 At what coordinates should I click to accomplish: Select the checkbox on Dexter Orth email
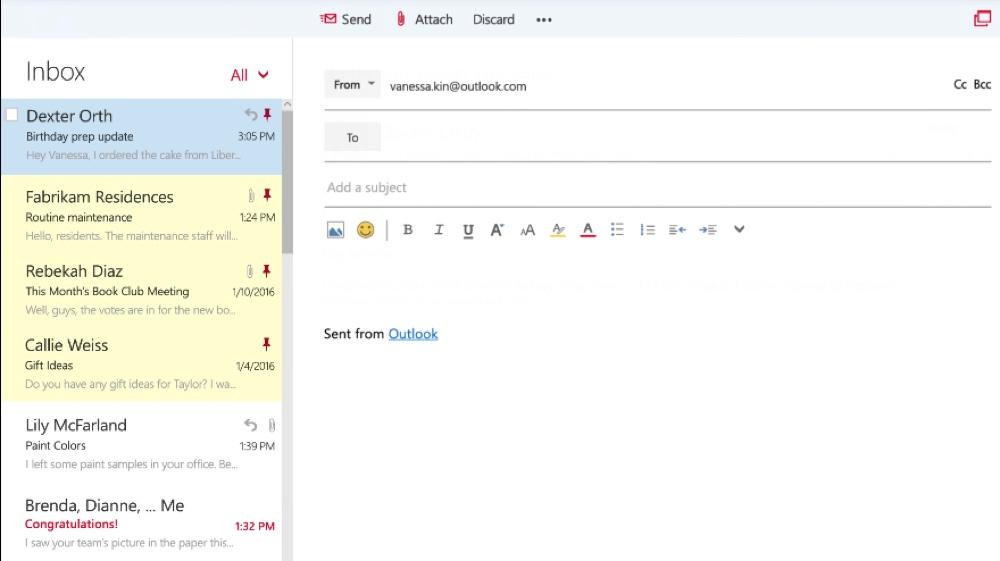click(x=11, y=115)
